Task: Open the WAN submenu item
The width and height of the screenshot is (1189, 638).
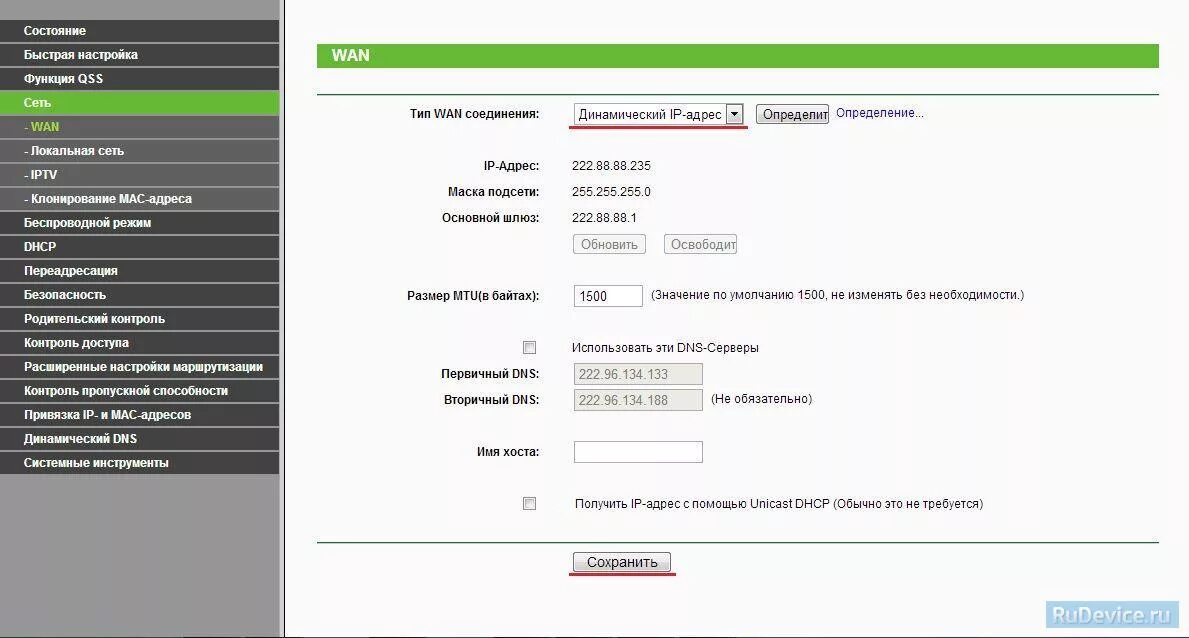Action: [x=140, y=127]
